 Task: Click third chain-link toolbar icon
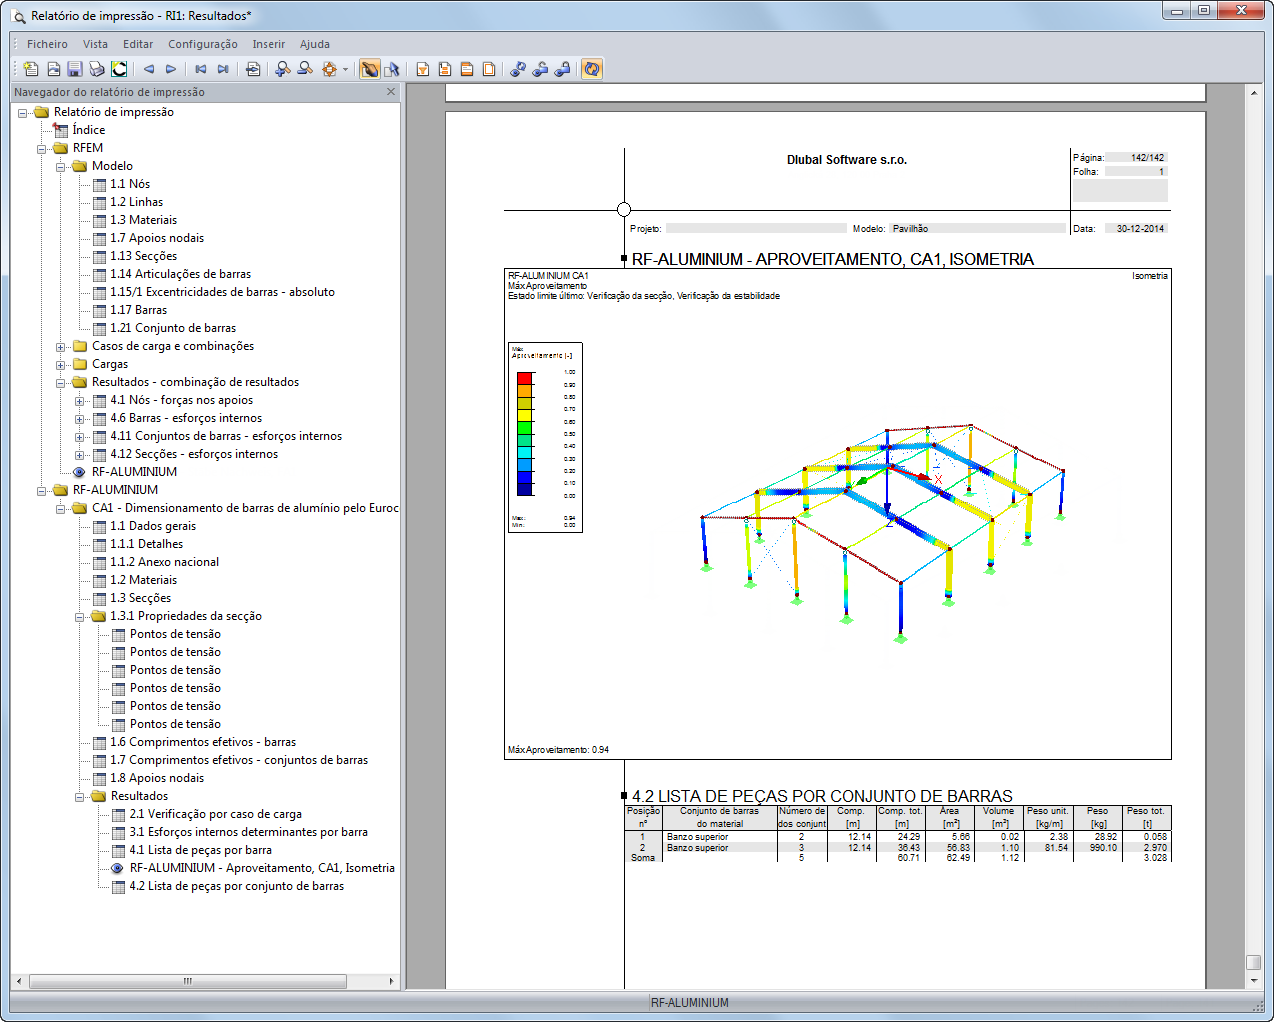562,69
